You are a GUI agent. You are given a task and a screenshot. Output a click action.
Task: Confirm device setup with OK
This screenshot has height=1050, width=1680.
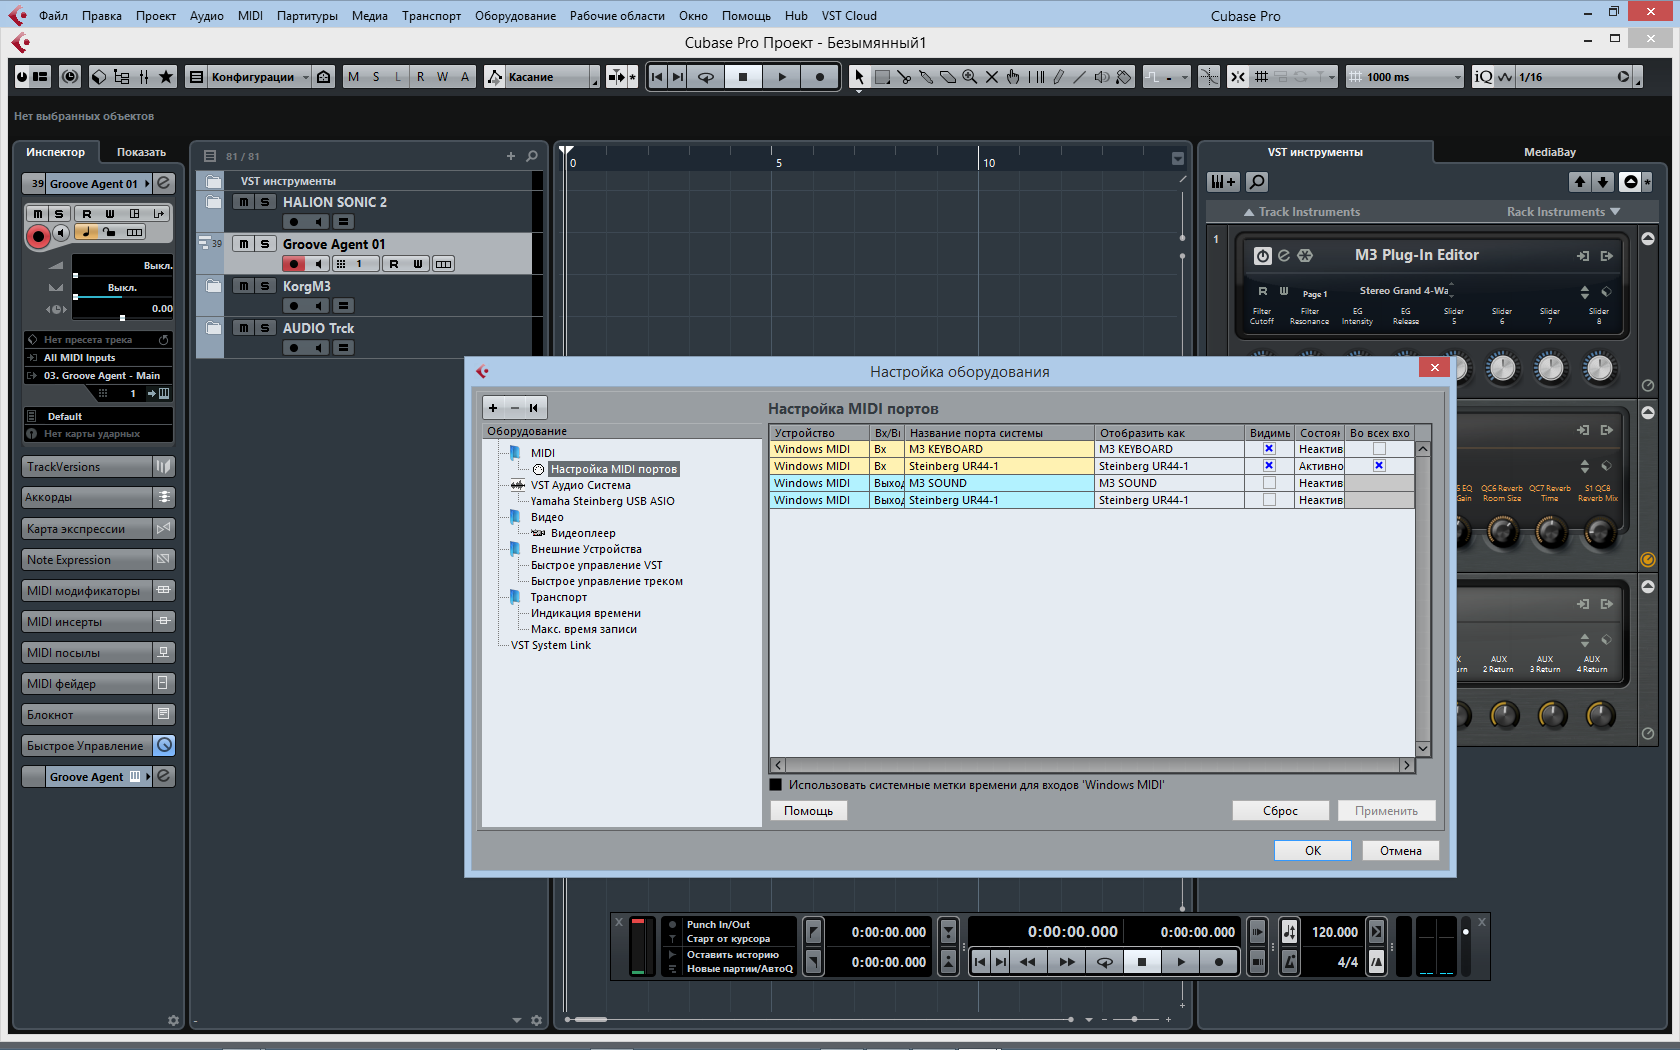click(1313, 851)
